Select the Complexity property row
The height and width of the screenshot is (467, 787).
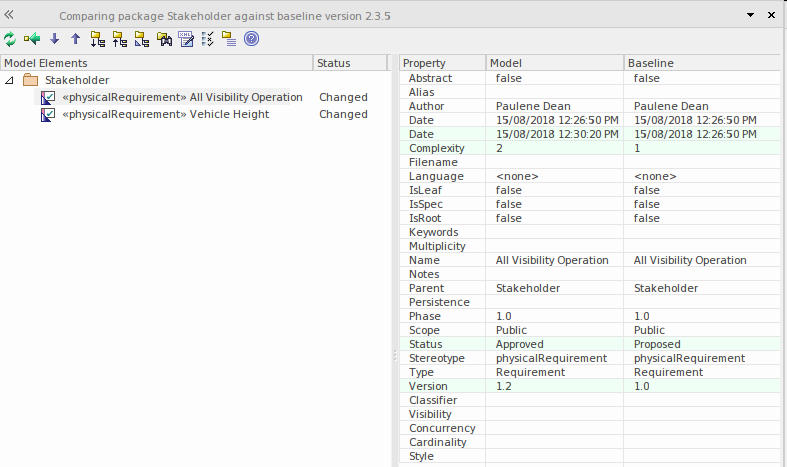pyautogui.click(x=436, y=148)
